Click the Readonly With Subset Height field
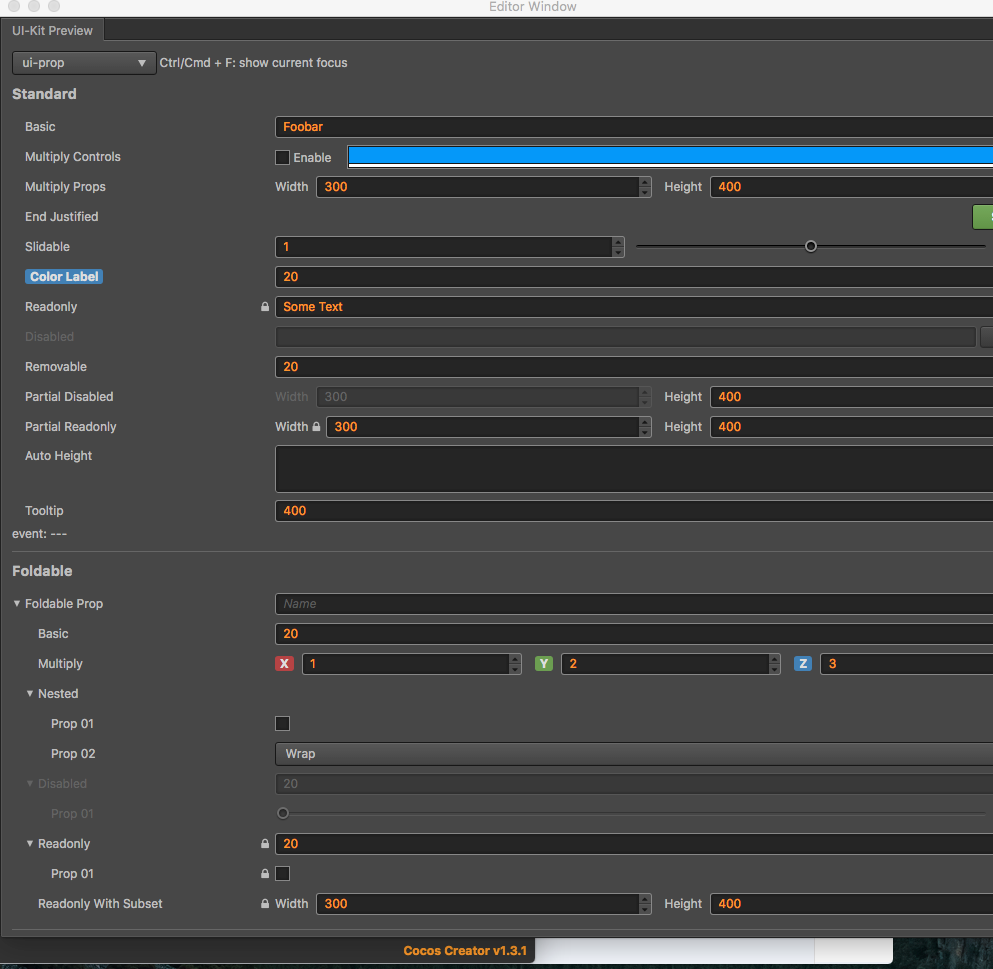 (851, 904)
